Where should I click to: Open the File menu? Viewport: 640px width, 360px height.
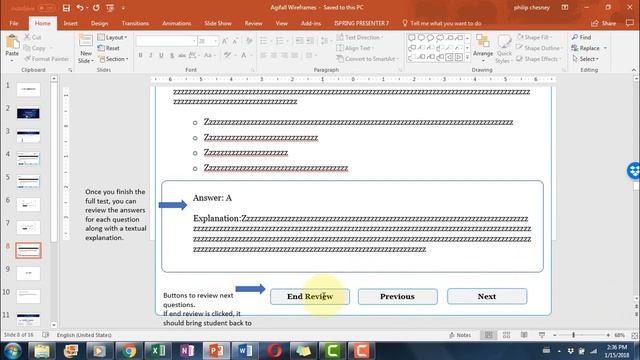point(14,23)
